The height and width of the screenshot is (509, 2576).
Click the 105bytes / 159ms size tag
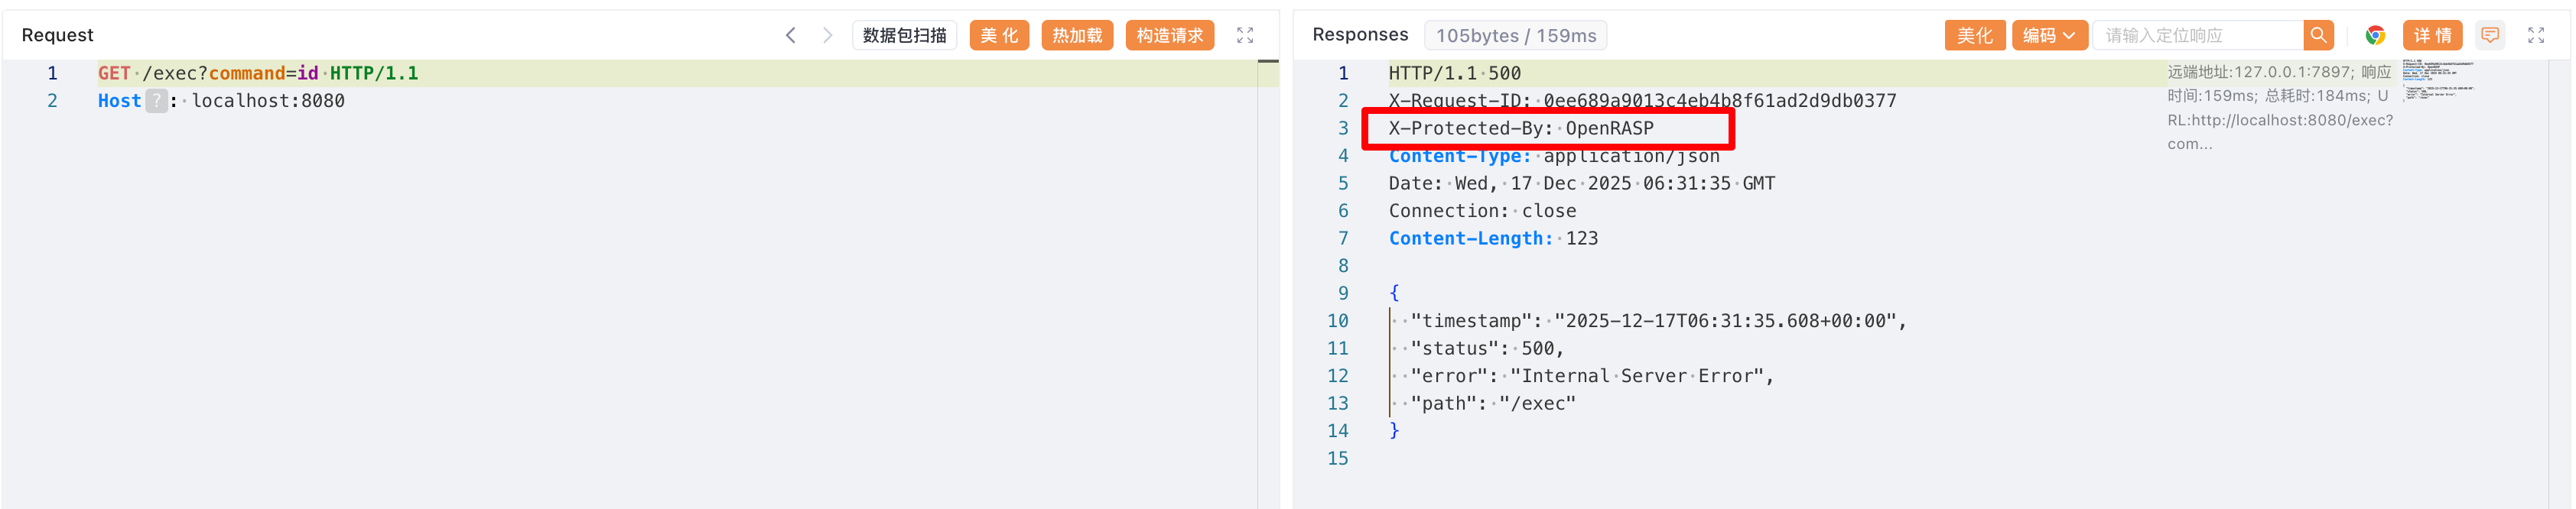click(1515, 35)
